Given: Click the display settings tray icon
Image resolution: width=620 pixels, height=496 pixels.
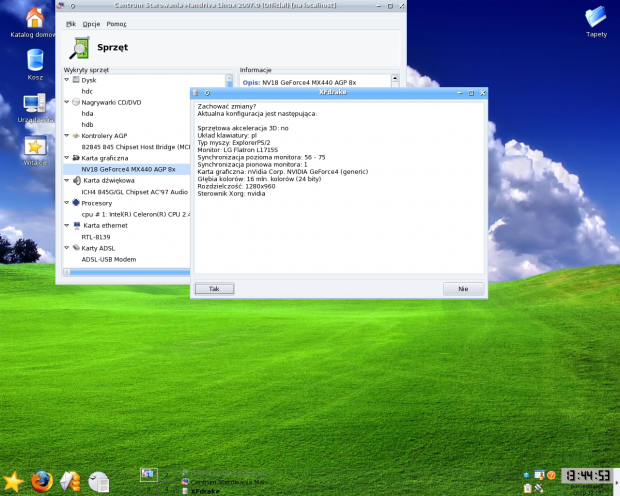Looking at the screenshot, I should coord(539,475).
